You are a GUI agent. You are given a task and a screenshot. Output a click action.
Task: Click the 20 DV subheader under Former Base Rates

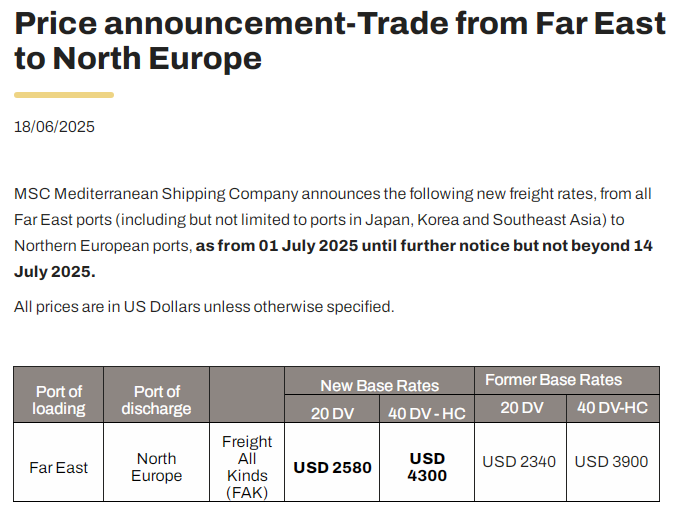tap(520, 408)
